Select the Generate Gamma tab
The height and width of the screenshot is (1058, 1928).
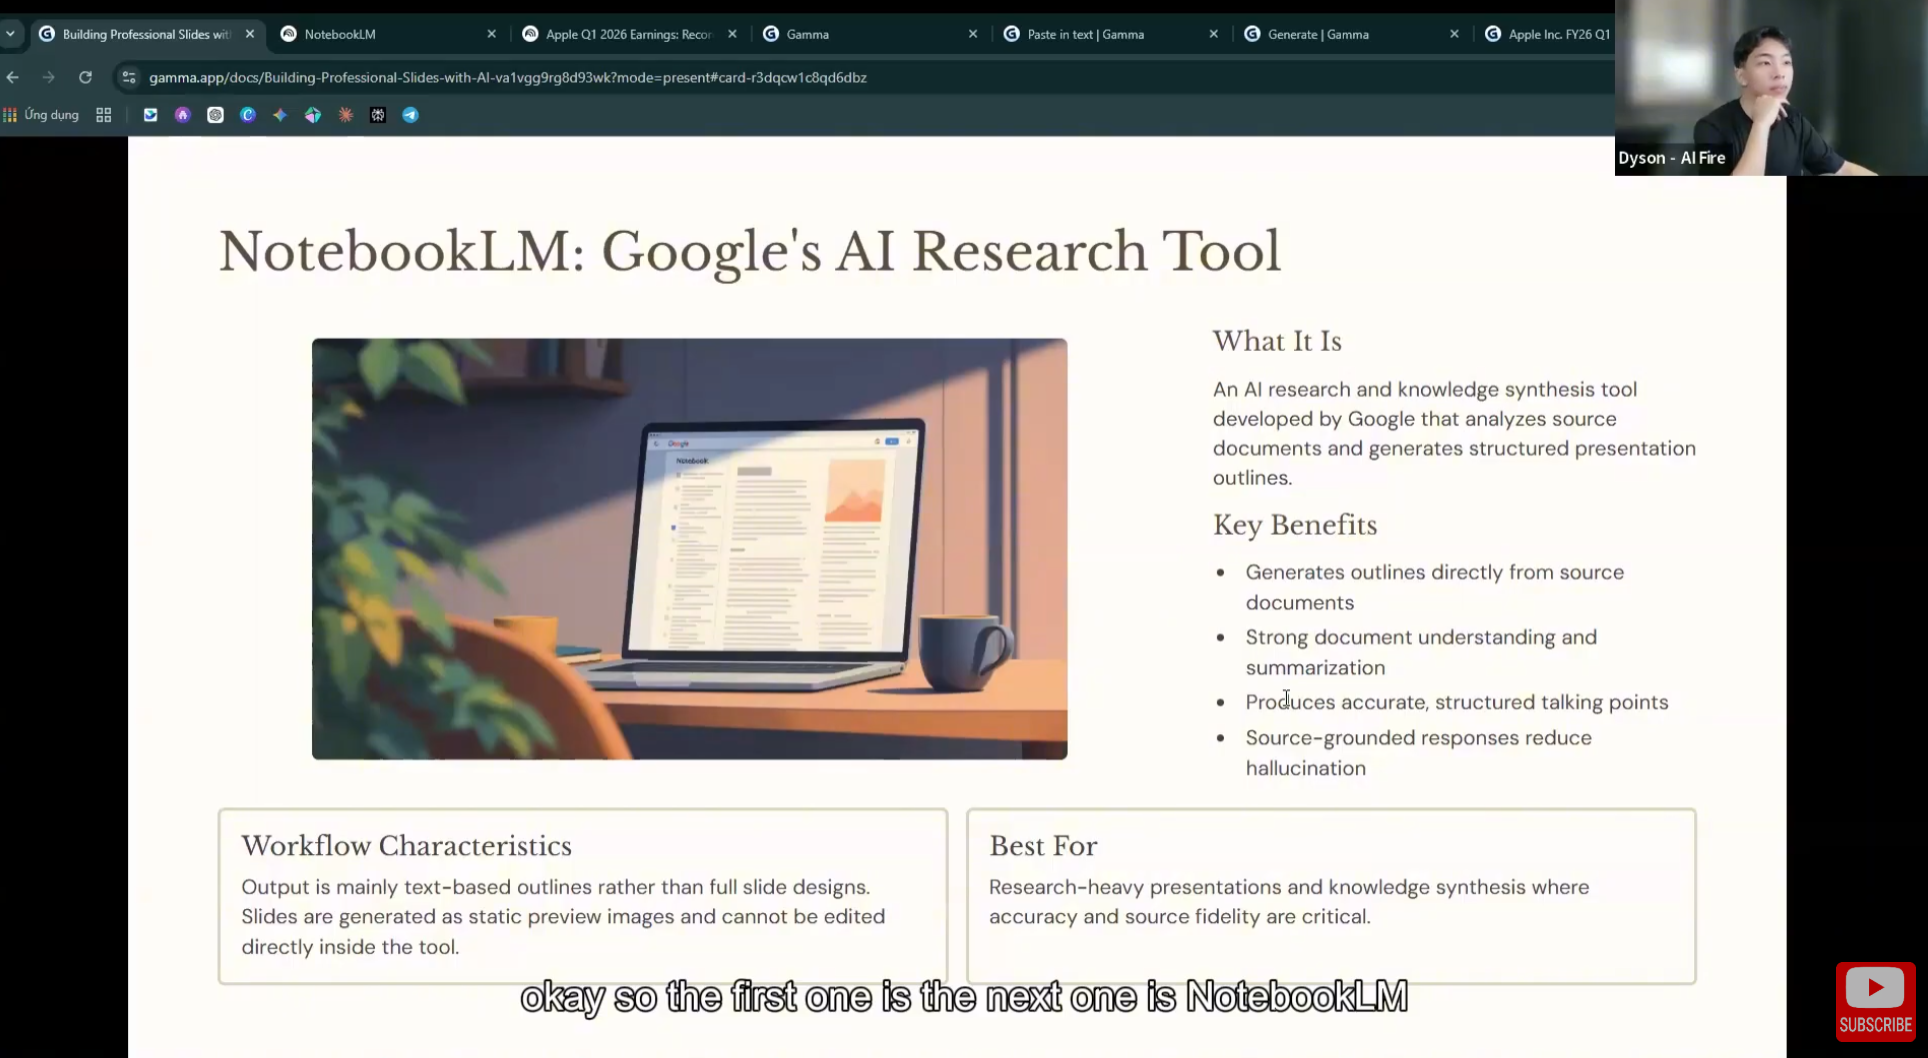click(x=1320, y=33)
